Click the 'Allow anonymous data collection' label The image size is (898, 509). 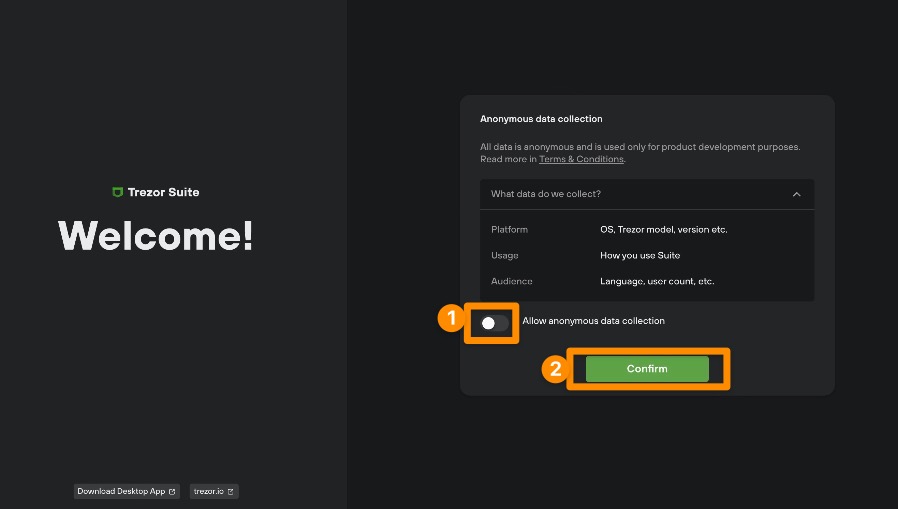pyautogui.click(x=593, y=321)
